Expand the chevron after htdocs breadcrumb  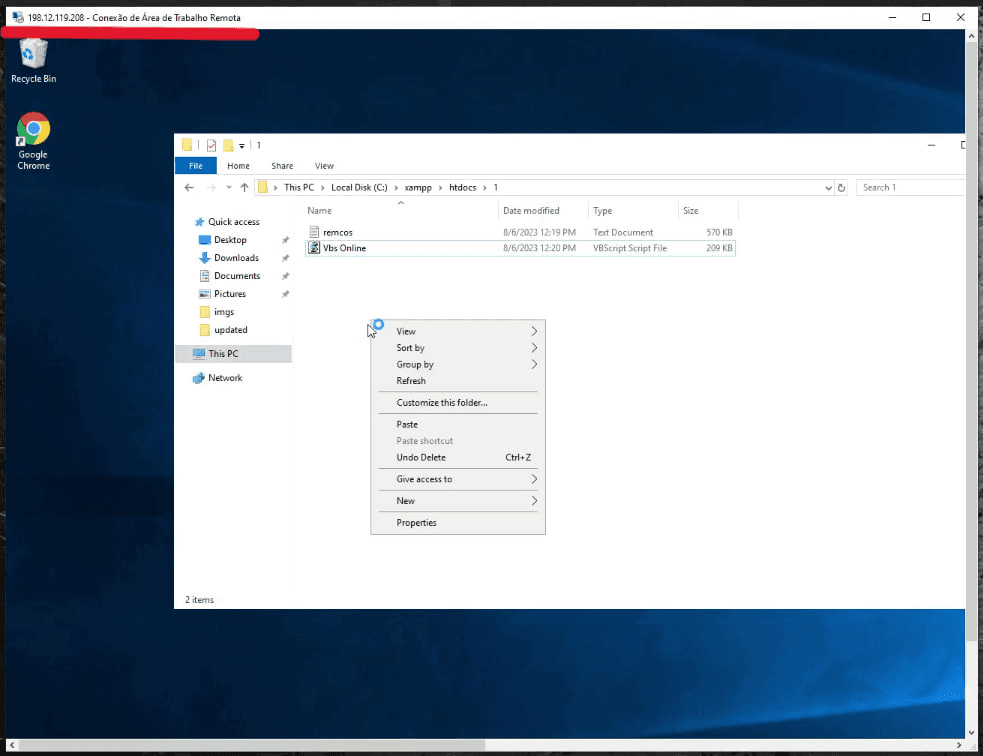coord(485,187)
